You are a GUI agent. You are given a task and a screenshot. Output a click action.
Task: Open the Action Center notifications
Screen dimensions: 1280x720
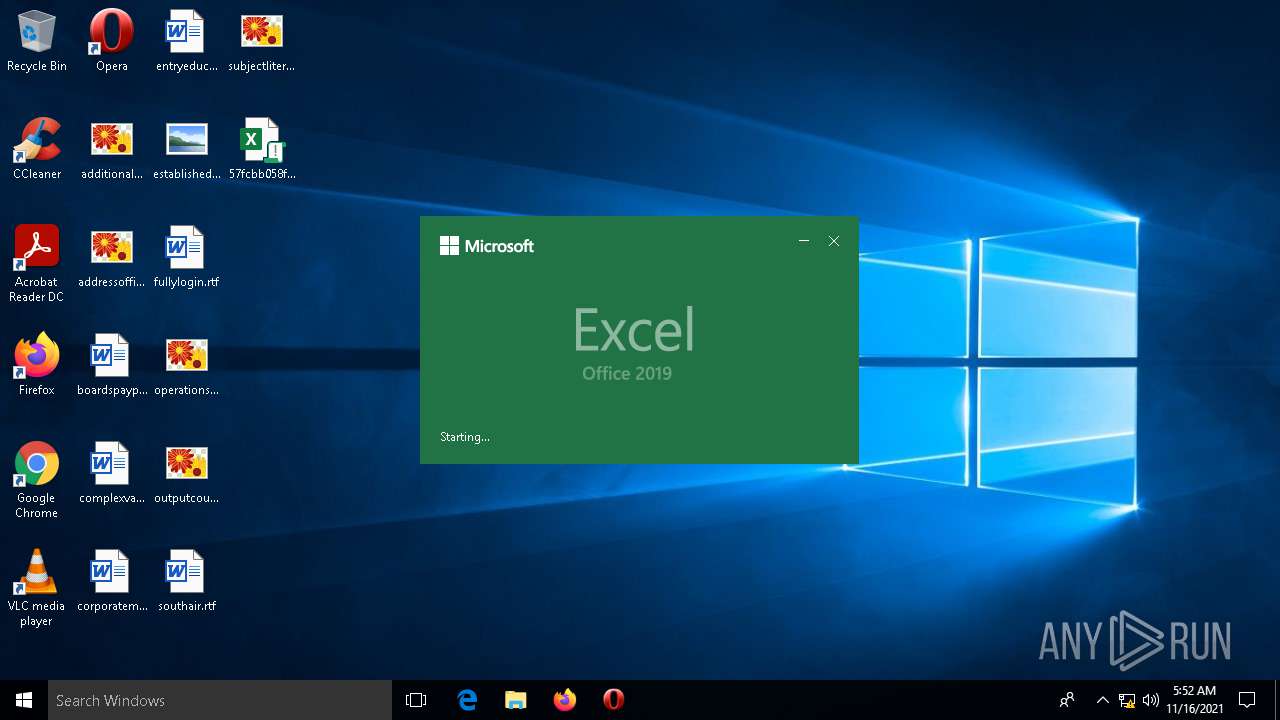[x=1247, y=700]
